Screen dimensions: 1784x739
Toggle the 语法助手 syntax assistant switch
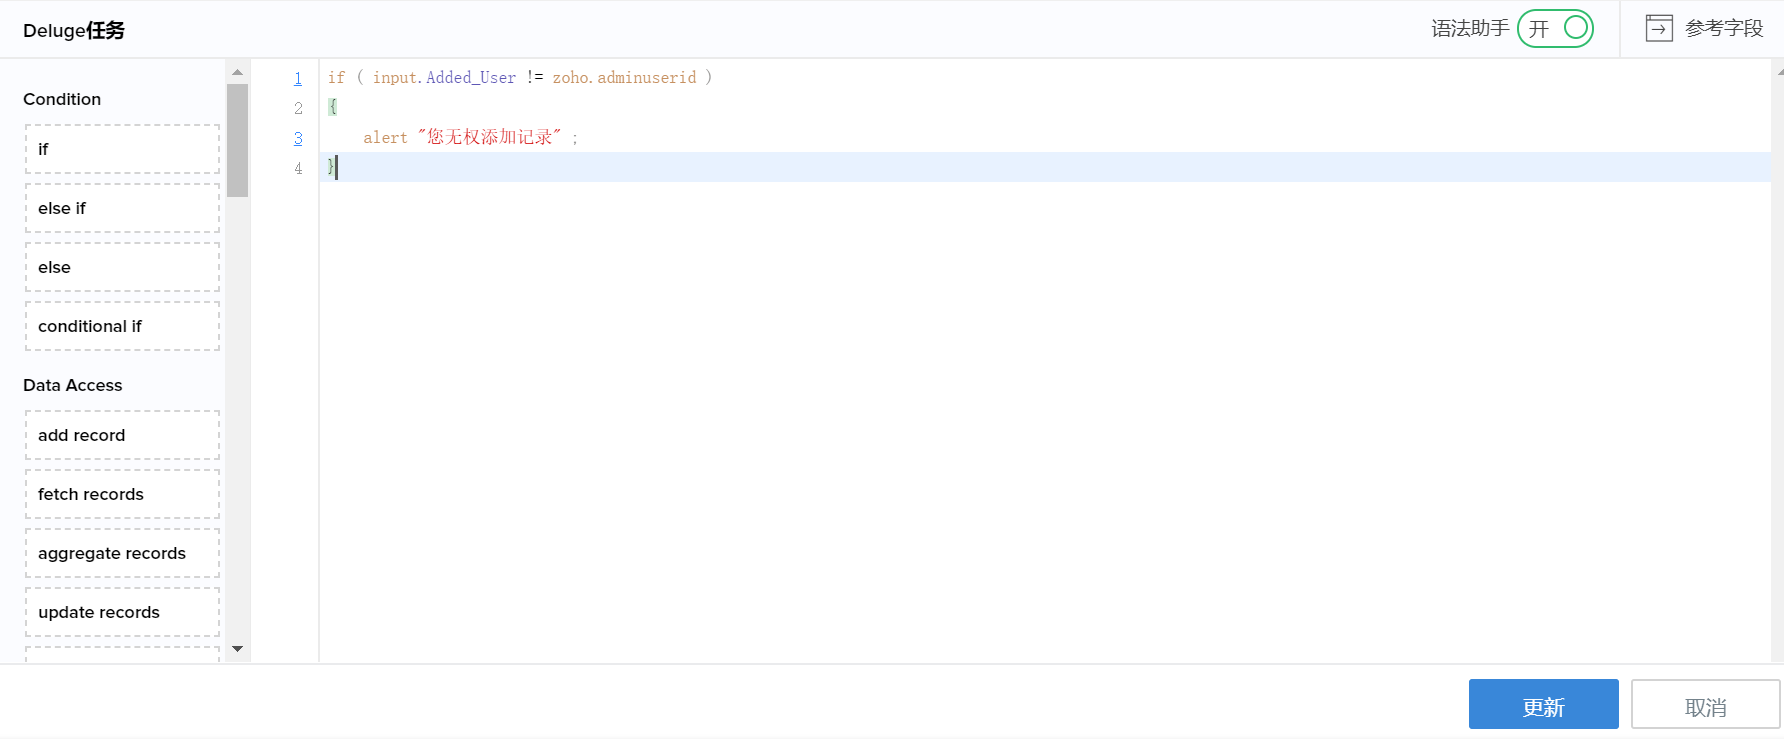(x=1555, y=28)
